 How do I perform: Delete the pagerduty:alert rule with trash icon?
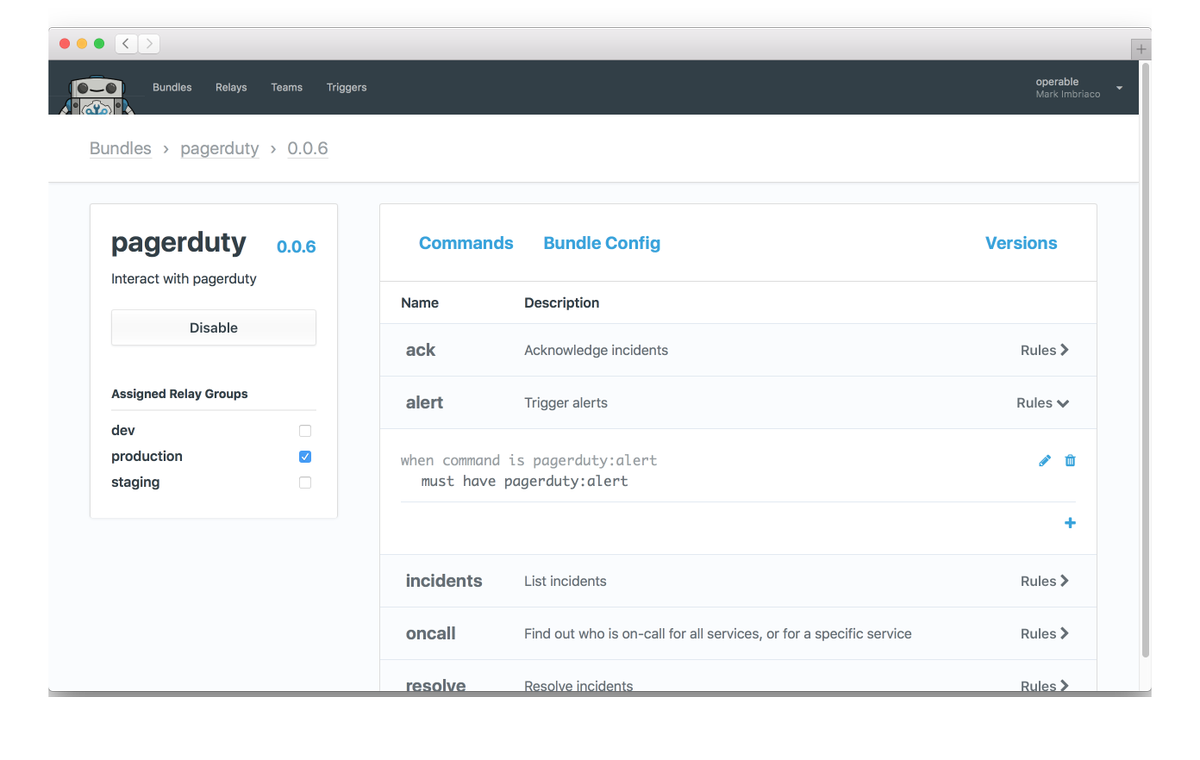pos(1070,461)
